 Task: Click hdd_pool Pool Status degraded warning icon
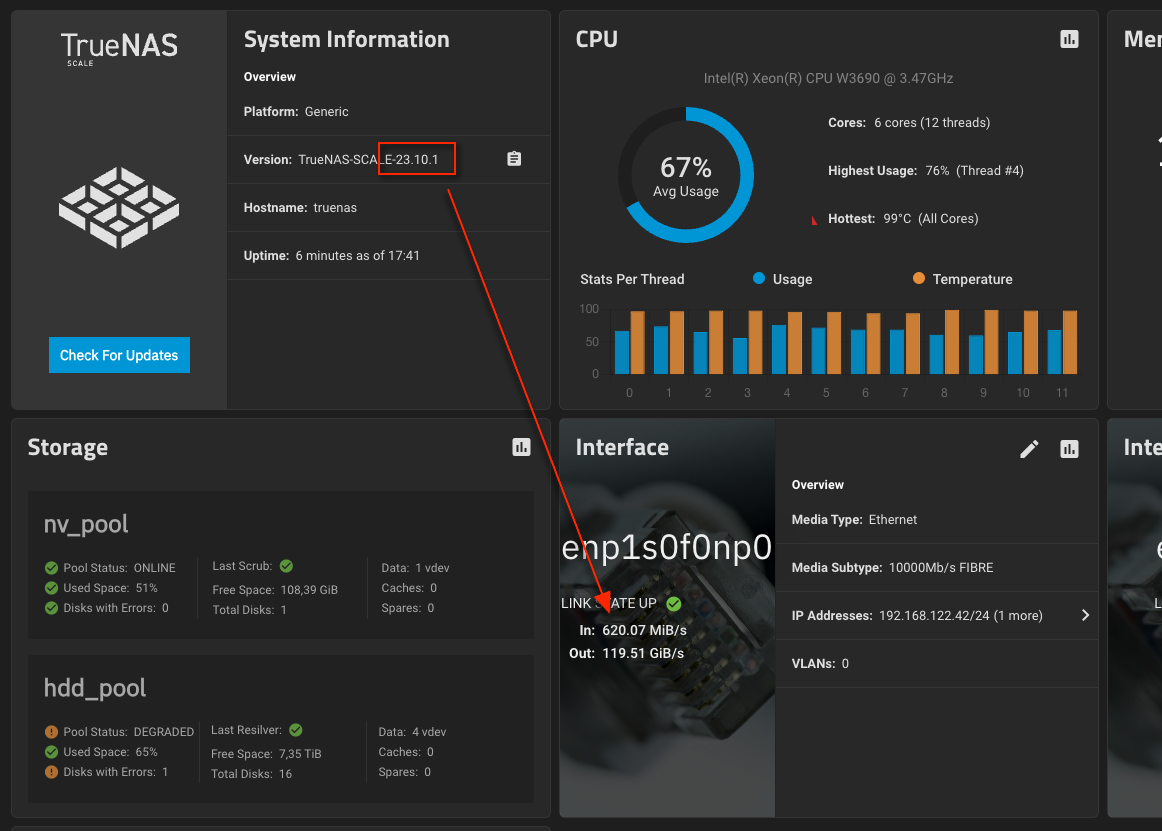click(51, 732)
